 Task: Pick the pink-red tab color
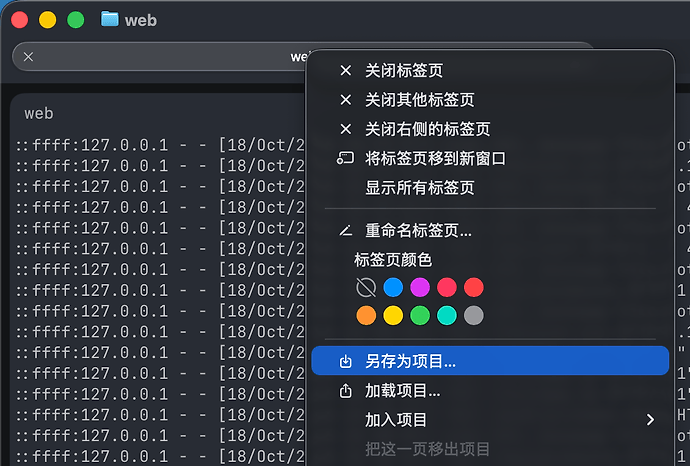click(x=447, y=288)
